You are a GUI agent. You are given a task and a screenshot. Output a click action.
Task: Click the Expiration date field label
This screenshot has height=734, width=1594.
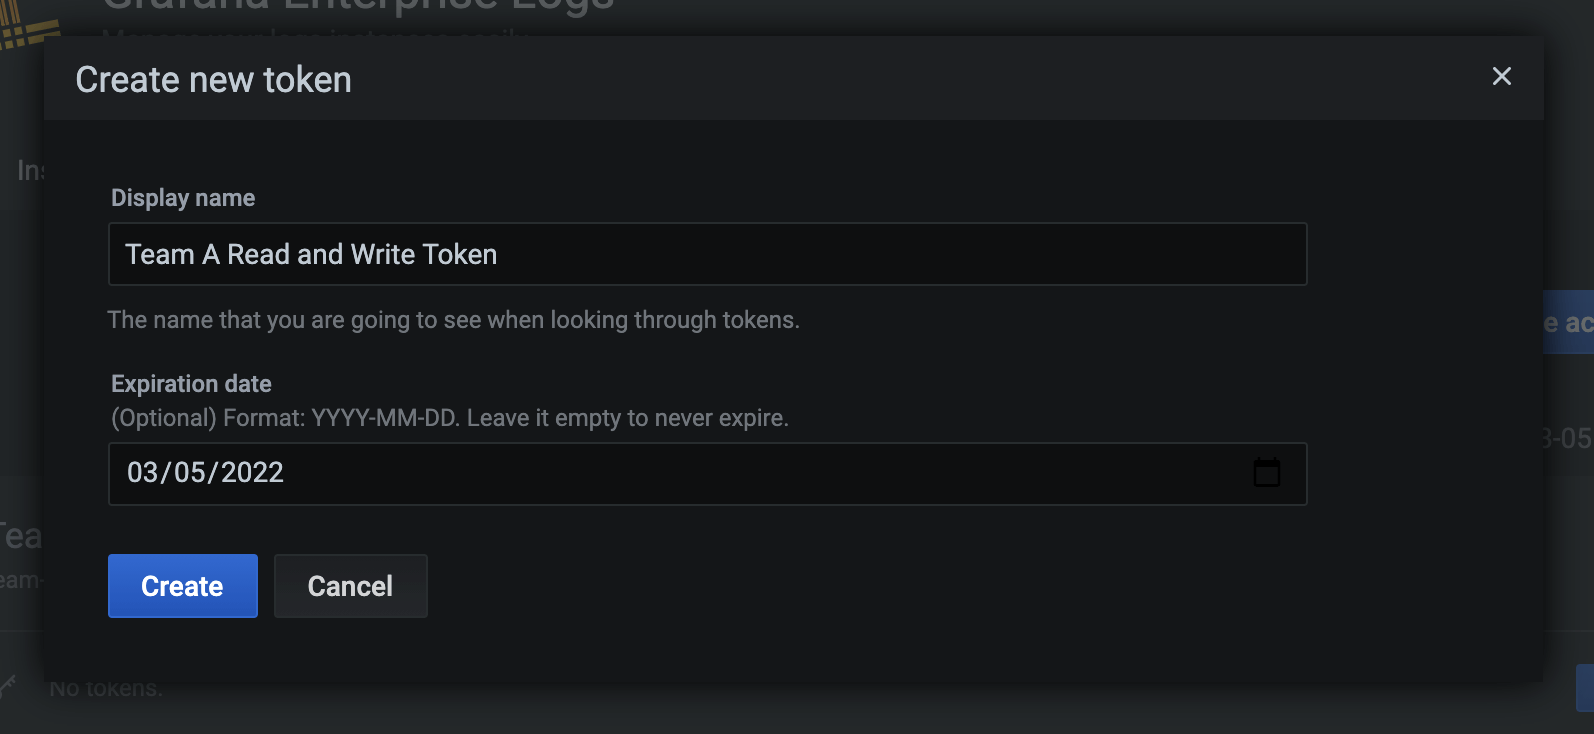191,384
